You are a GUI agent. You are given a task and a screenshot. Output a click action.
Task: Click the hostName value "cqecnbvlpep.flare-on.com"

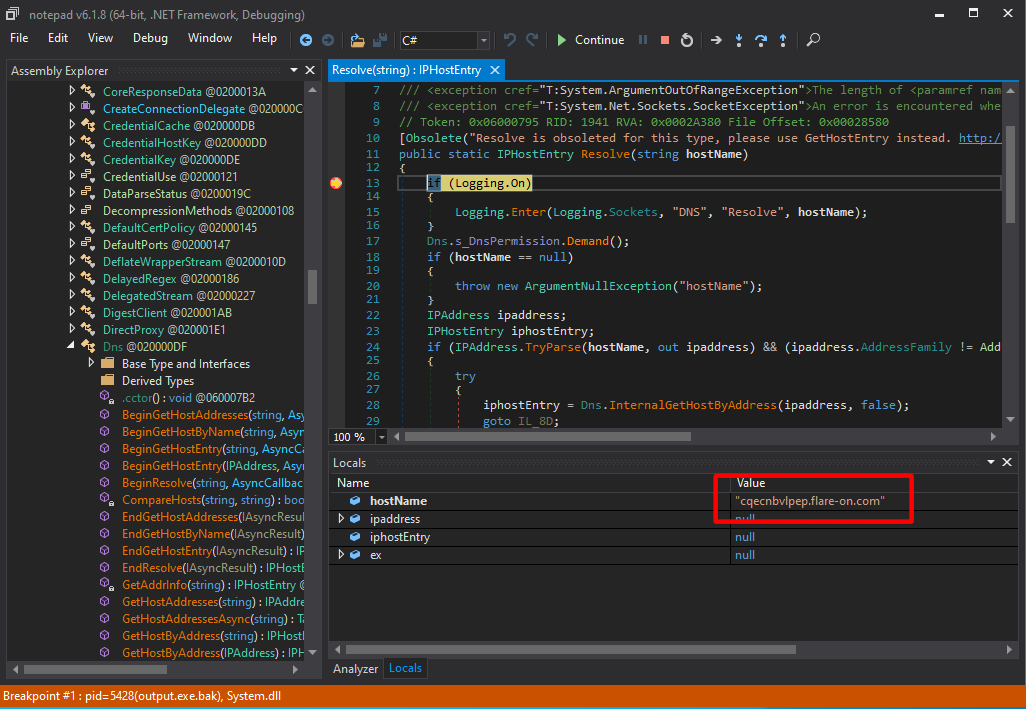[810, 501]
